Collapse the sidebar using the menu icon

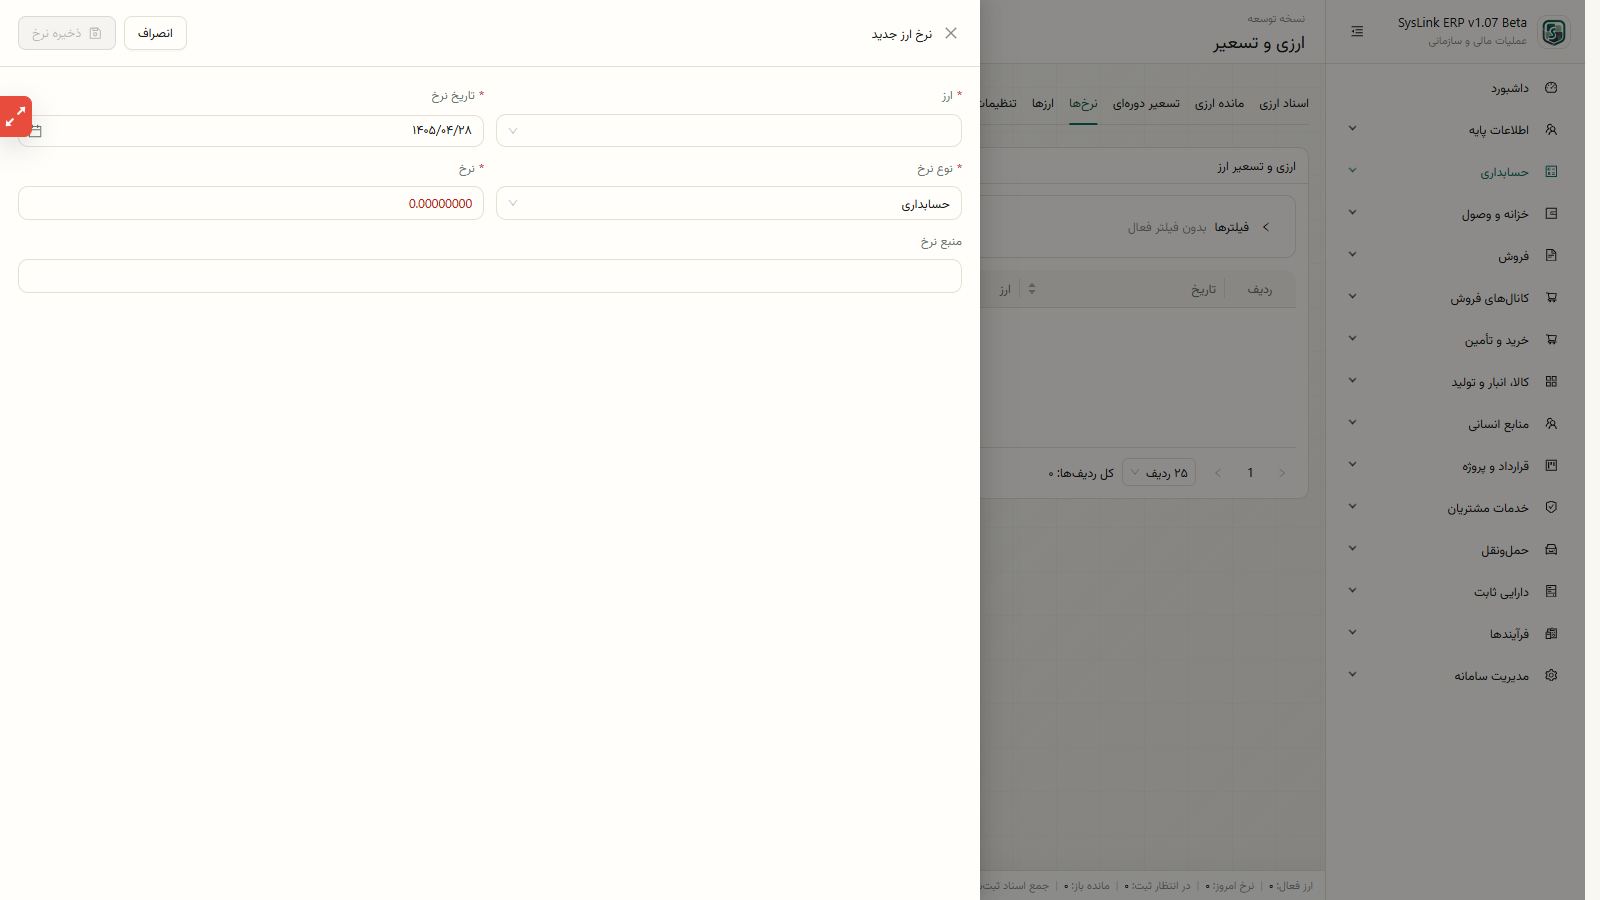(1357, 32)
